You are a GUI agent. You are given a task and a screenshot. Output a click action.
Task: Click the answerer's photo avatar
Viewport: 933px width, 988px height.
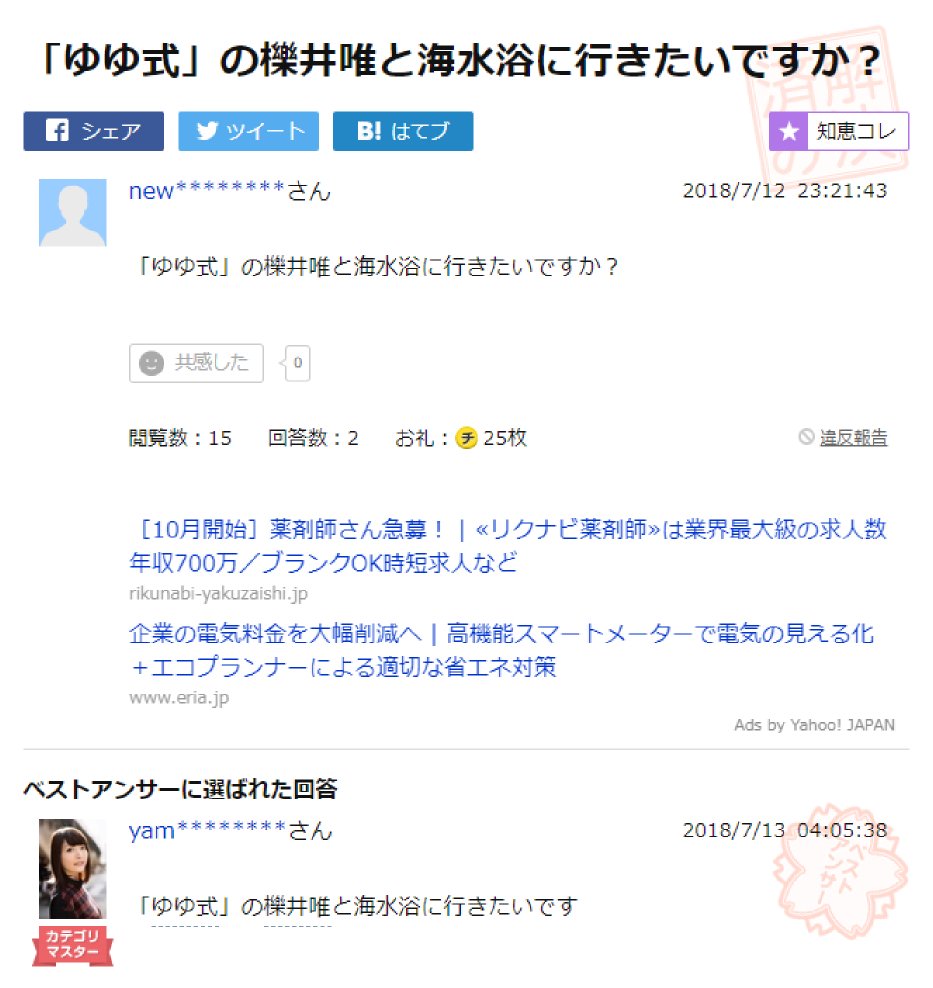coord(72,868)
